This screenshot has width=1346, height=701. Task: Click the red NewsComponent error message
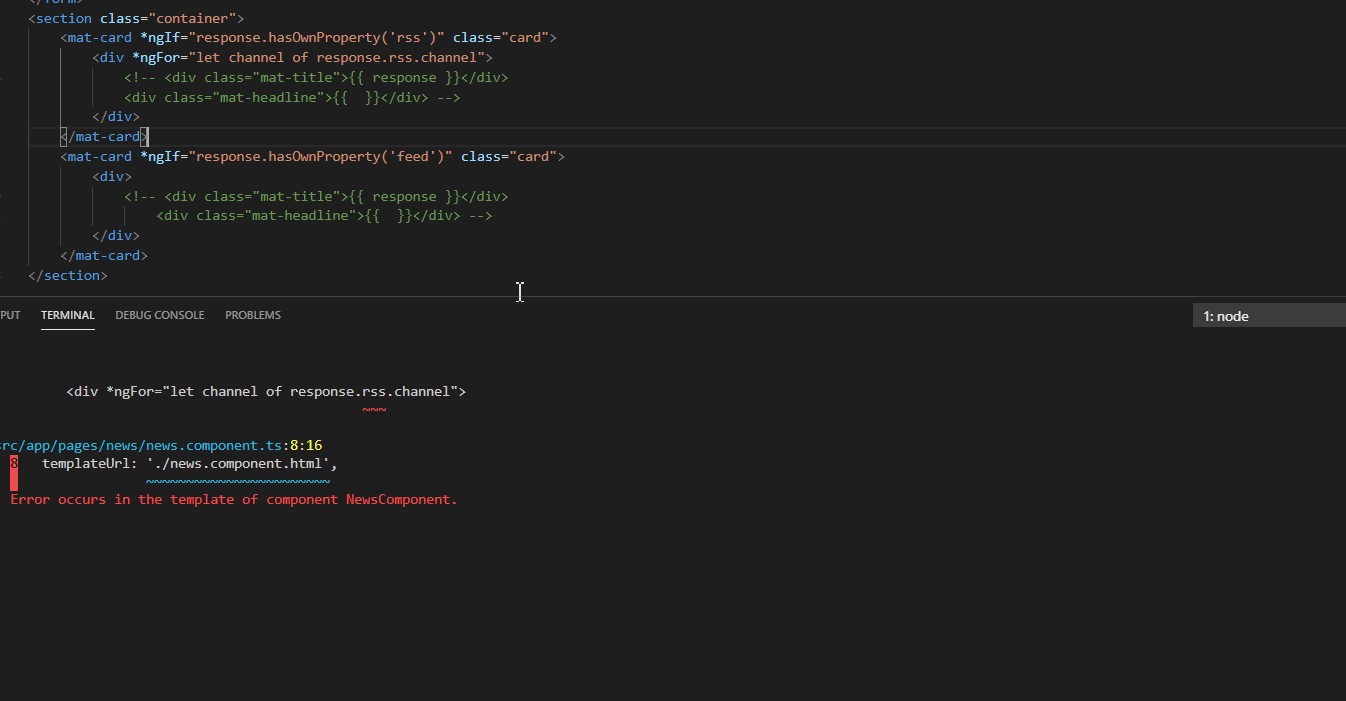click(233, 499)
